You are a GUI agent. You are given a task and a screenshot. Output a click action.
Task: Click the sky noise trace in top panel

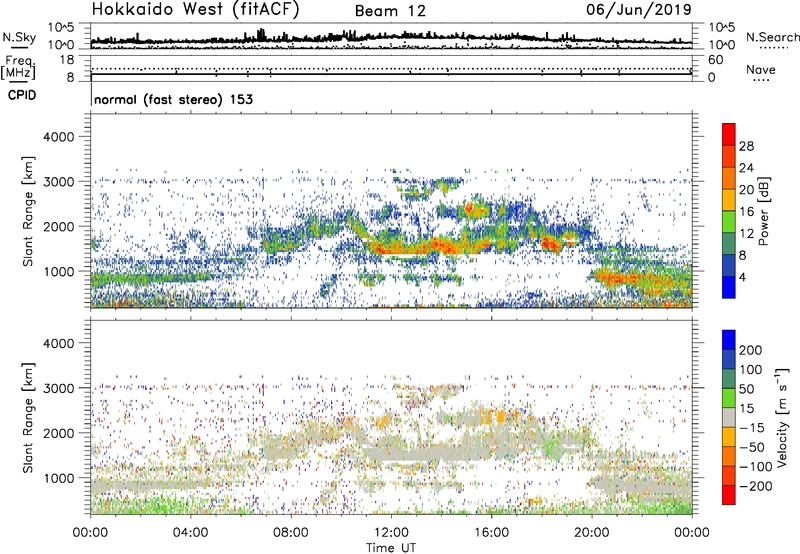[x=391, y=37]
